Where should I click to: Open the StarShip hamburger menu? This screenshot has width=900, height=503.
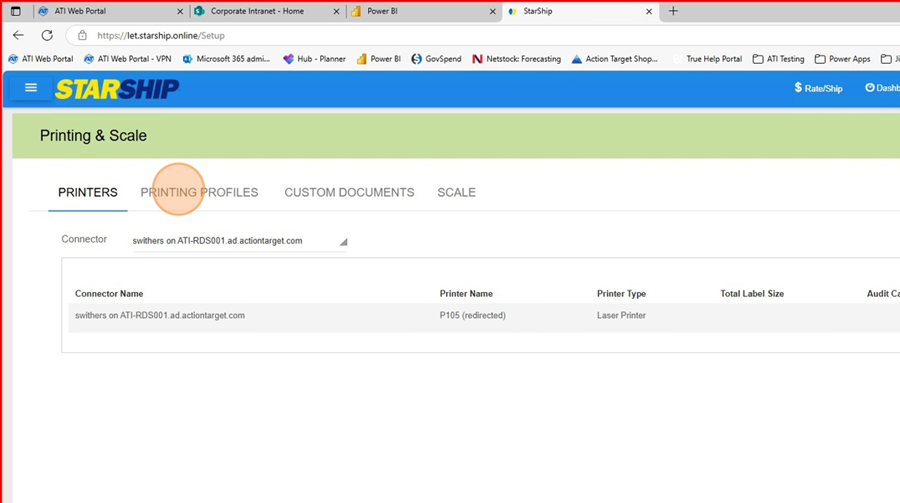pos(31,88)
